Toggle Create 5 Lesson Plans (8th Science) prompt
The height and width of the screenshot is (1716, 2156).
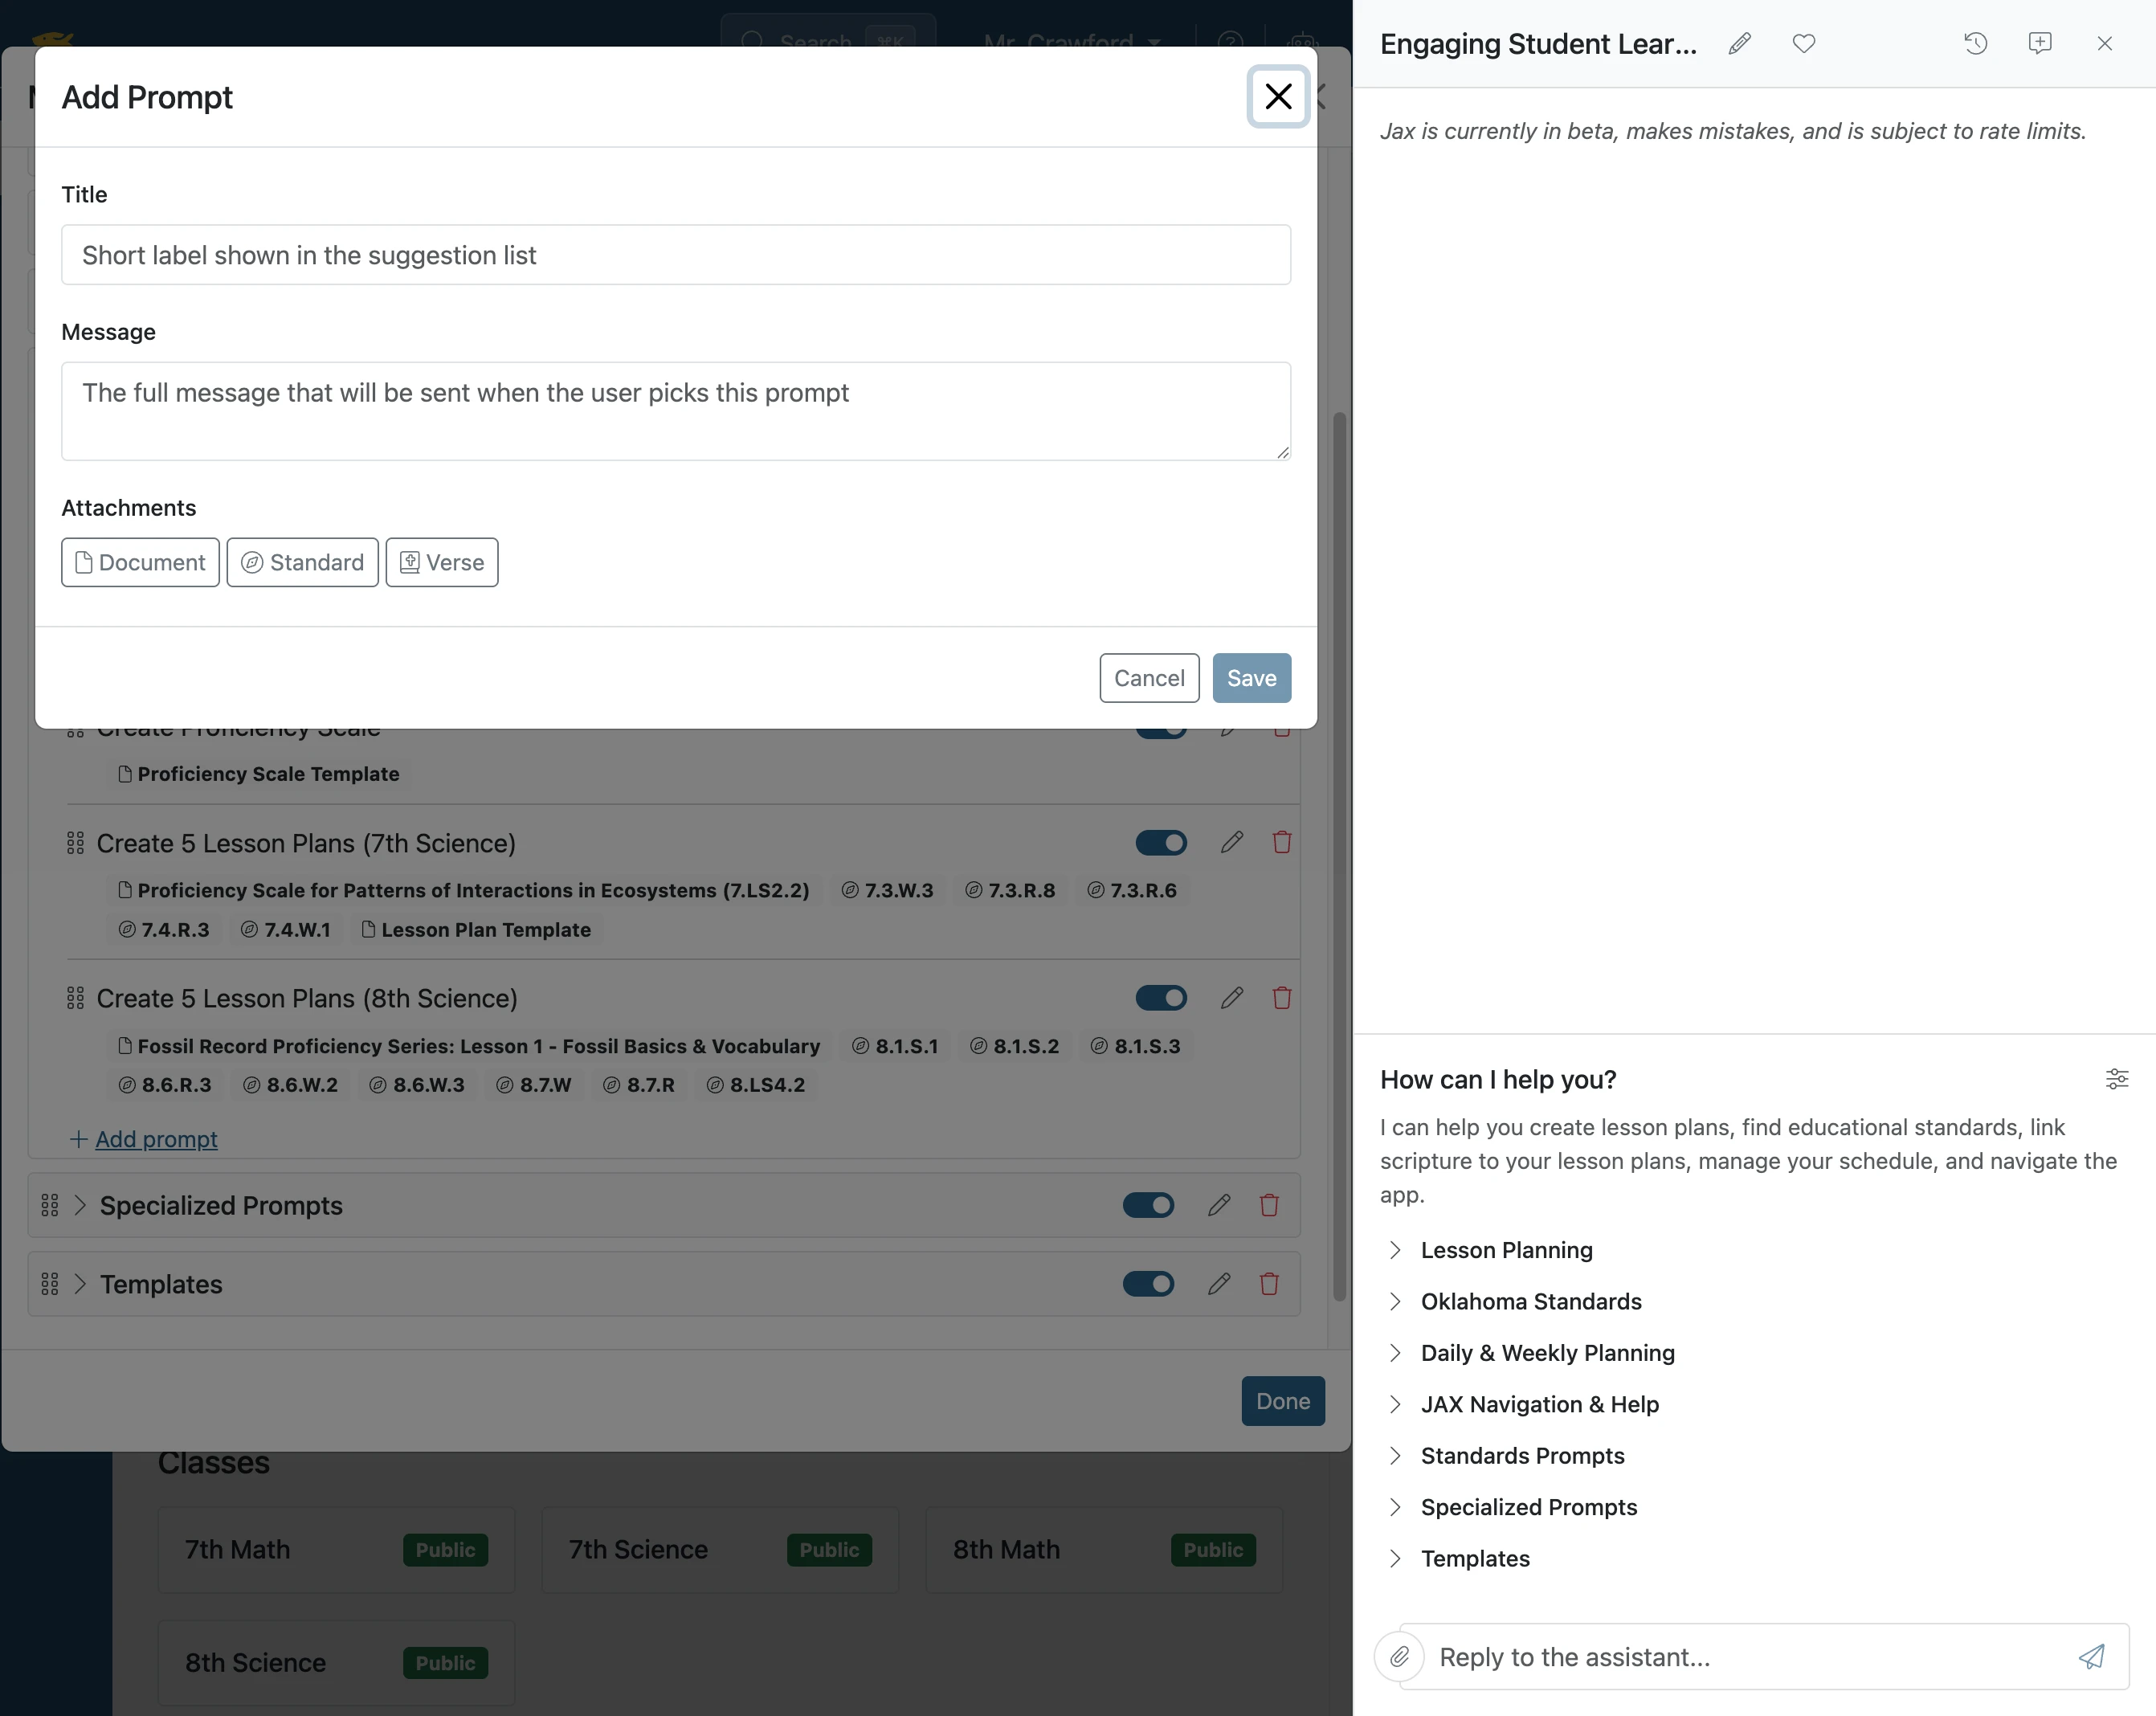click(x=1161, y=998)
